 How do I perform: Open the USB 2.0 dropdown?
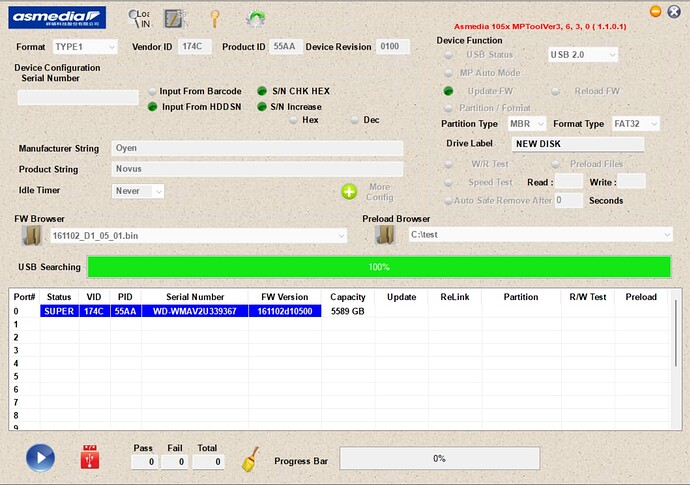coord(583,54)
